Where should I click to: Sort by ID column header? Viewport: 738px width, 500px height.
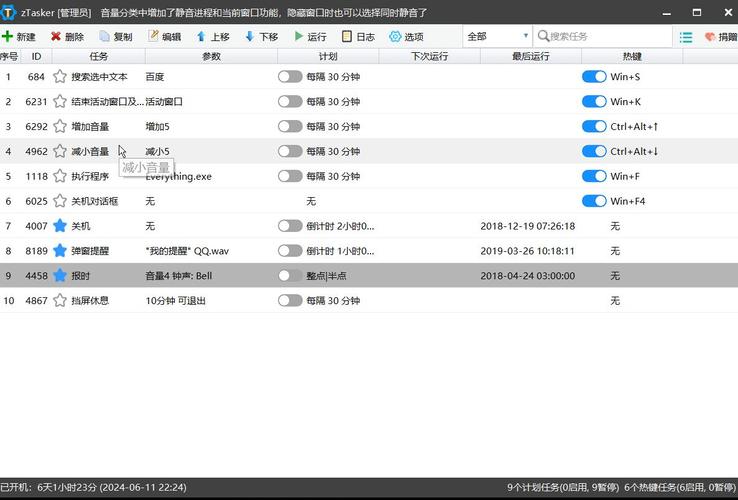click(x=36, y=56)
